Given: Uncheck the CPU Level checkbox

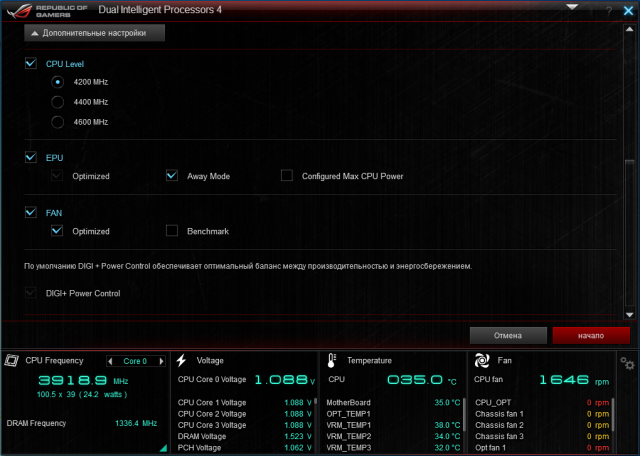Looking at the screenshot, I should (31, 63).
